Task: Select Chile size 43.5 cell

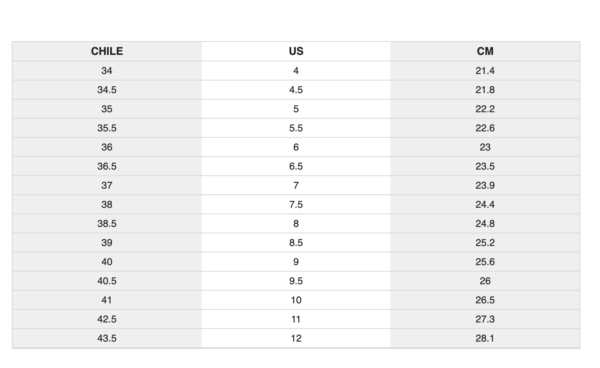Action: [107, 339]
